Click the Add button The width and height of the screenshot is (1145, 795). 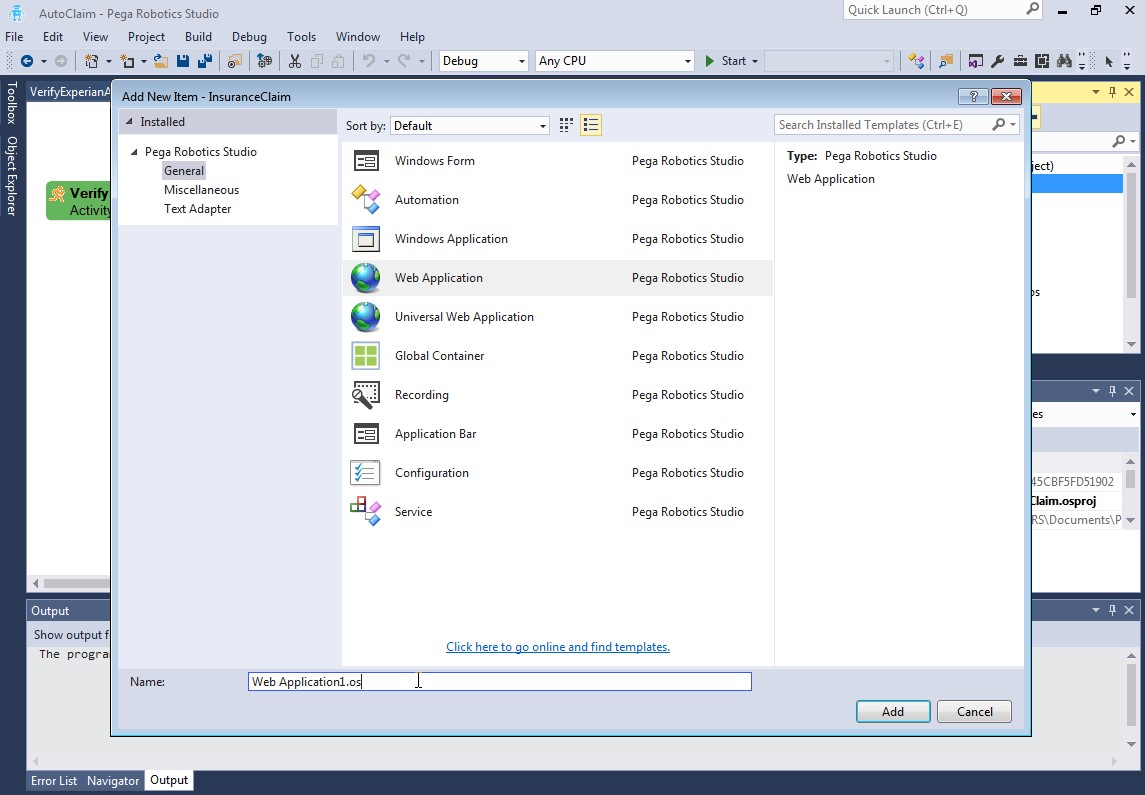(892, 712)
